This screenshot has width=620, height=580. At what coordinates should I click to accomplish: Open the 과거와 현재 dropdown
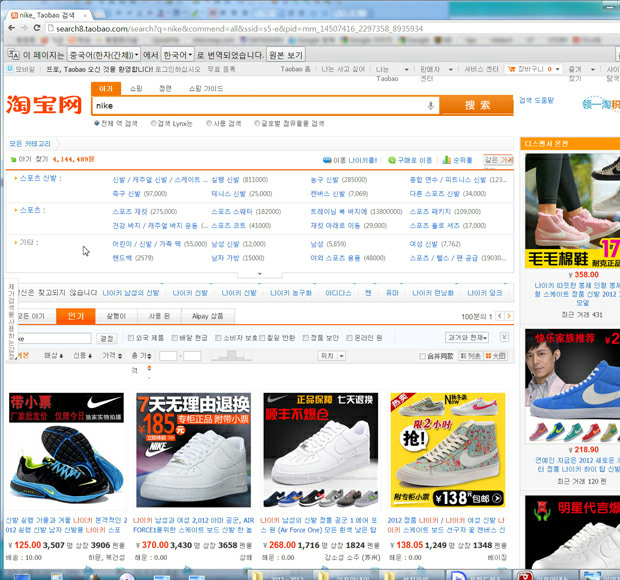pyautogui.click(x=467, y=338)
